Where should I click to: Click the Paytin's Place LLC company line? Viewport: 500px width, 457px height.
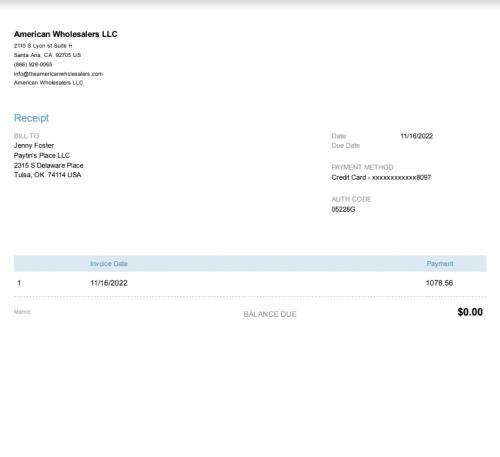[42, 155]
